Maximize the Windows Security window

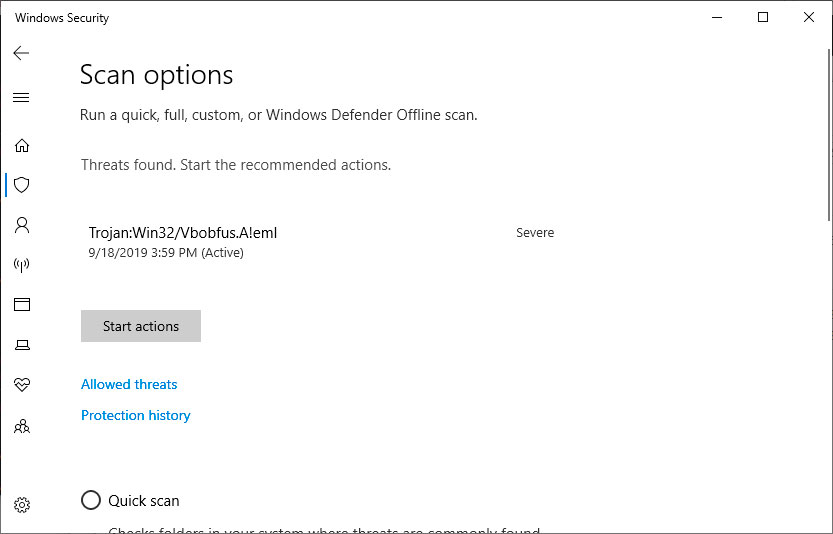tap(763, 18)
